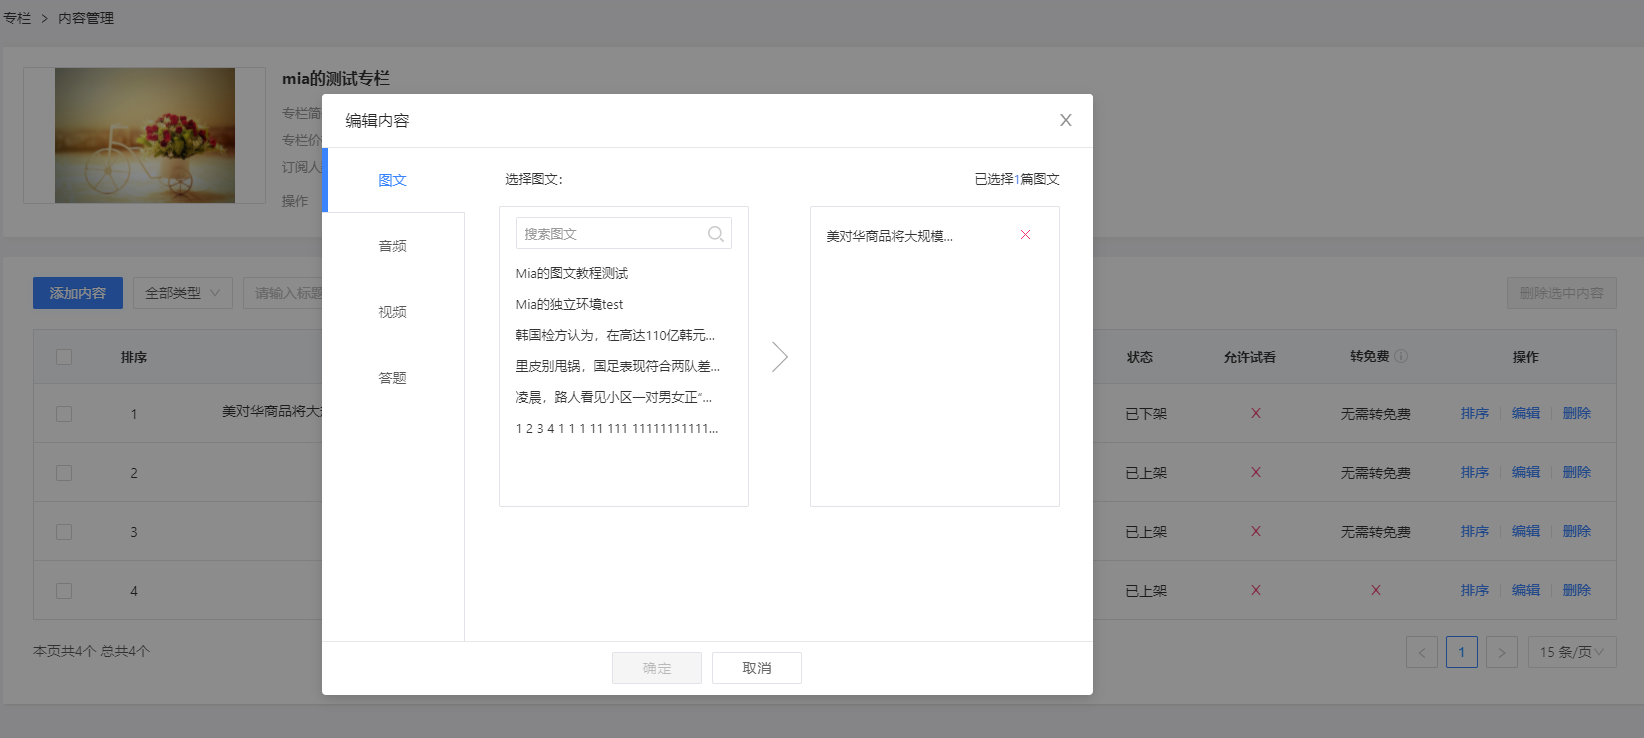Expand the 15 条/页 page size dropdown
The image size is (1644, 738).
pos(1571,652)
